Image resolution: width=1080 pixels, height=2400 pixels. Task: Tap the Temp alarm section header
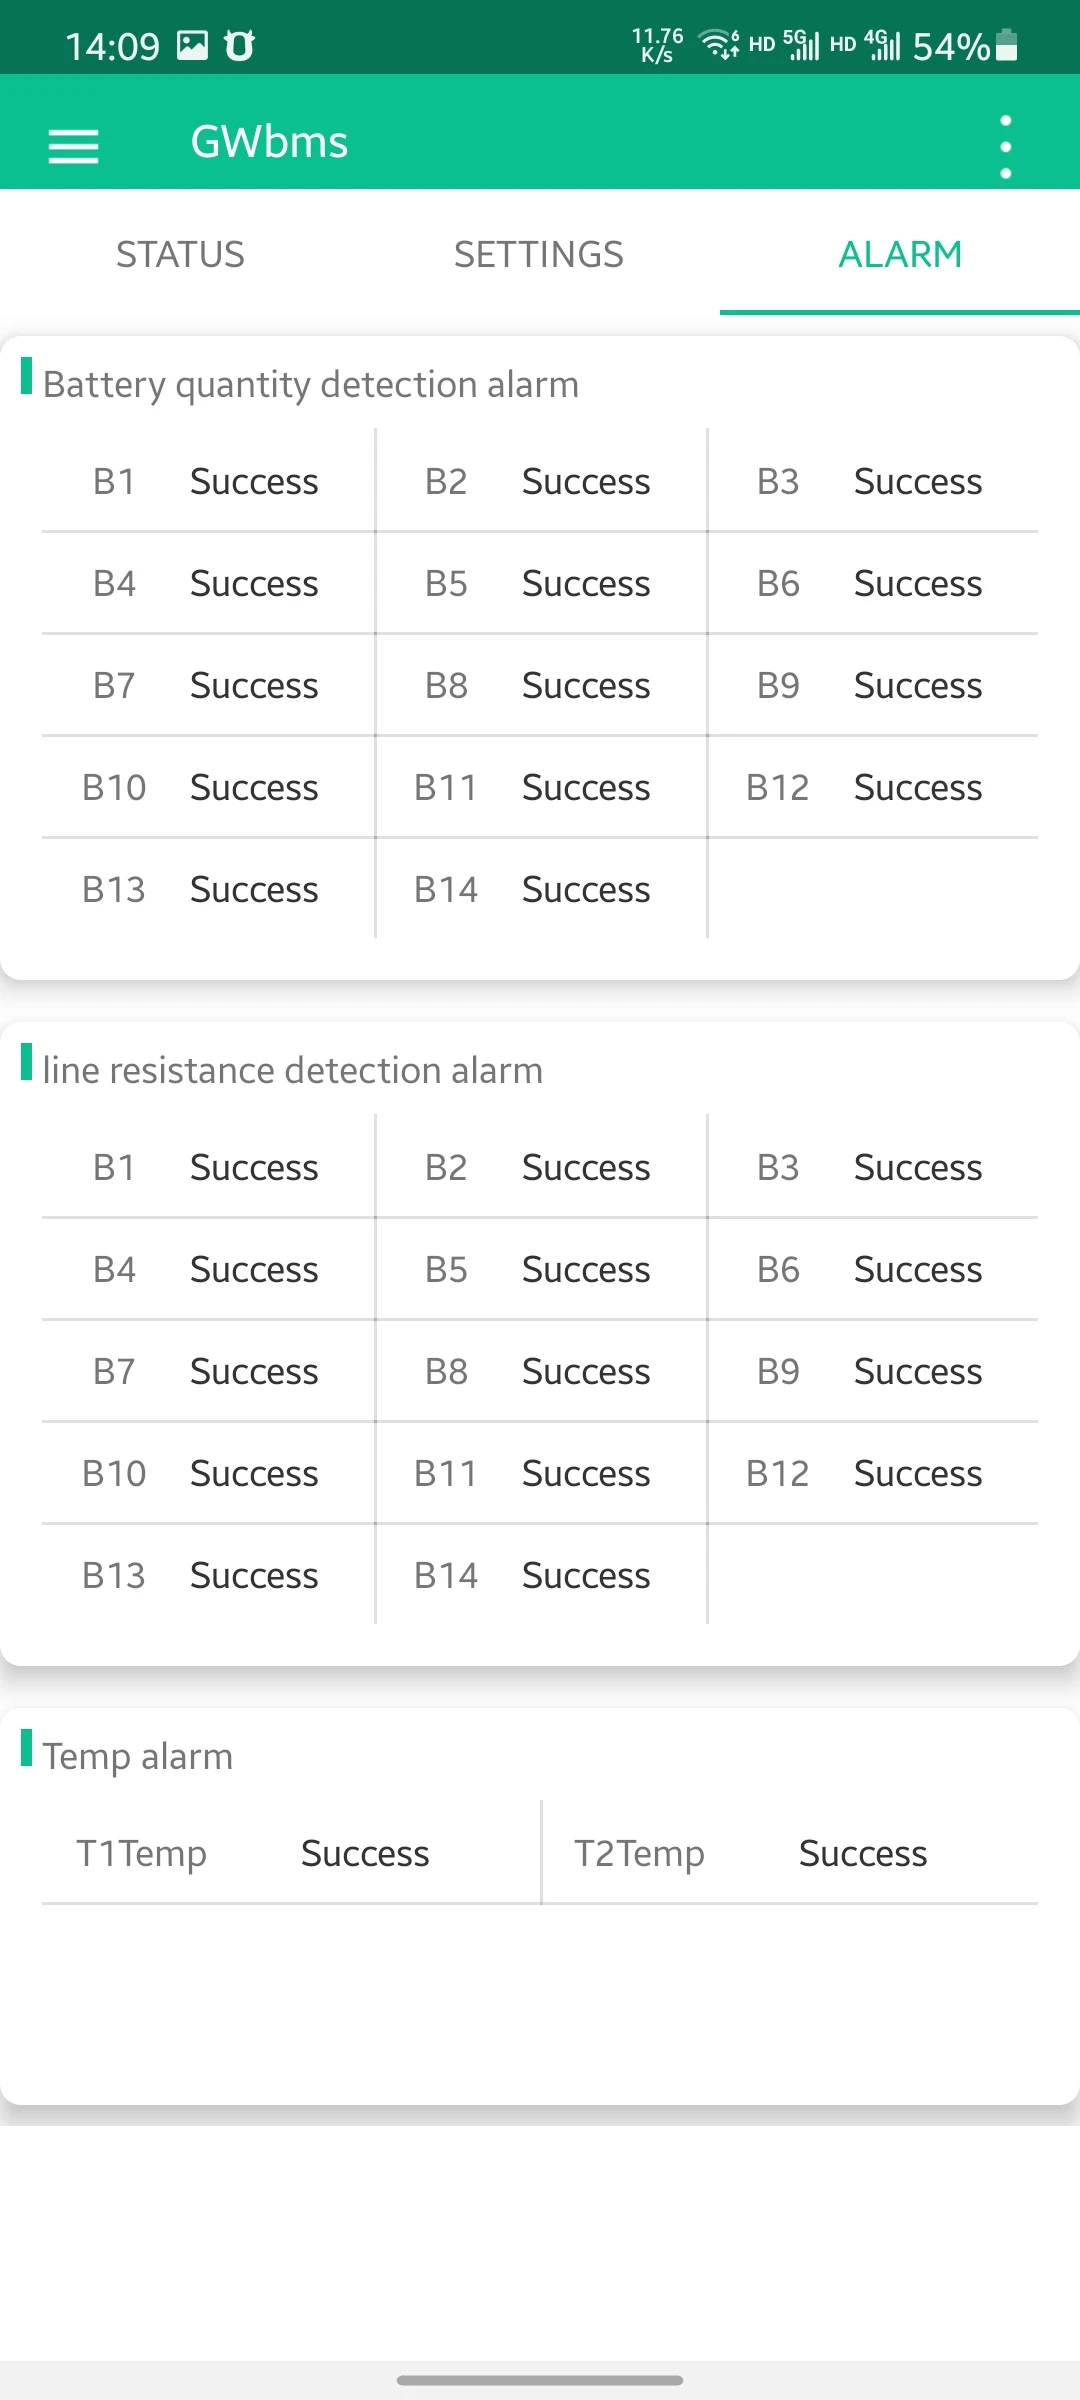tap(138, 1756)
